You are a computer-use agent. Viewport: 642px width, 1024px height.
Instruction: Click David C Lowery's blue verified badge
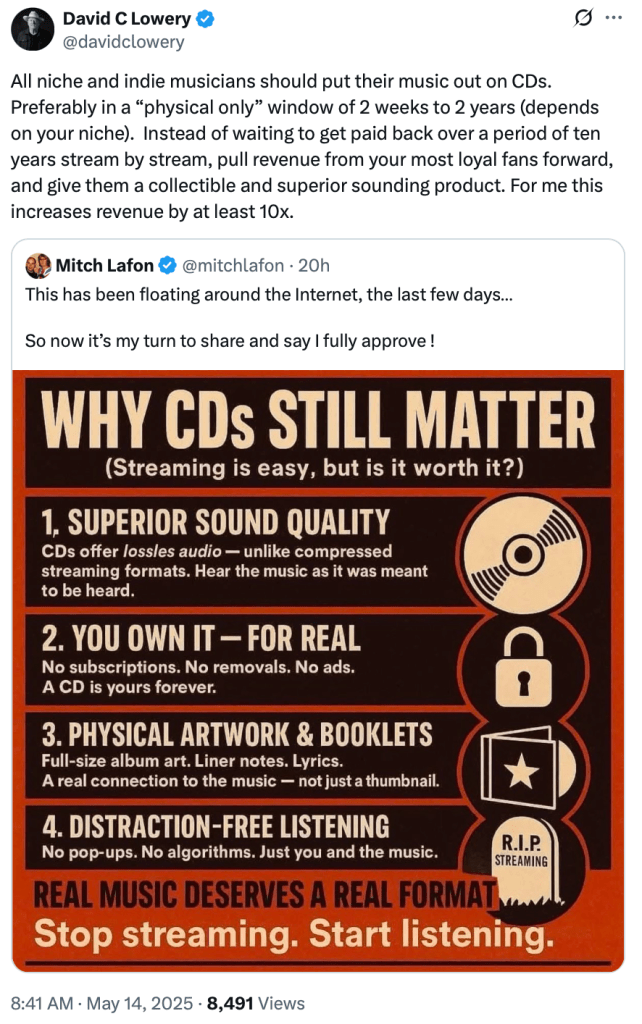(x=201, y=19)
